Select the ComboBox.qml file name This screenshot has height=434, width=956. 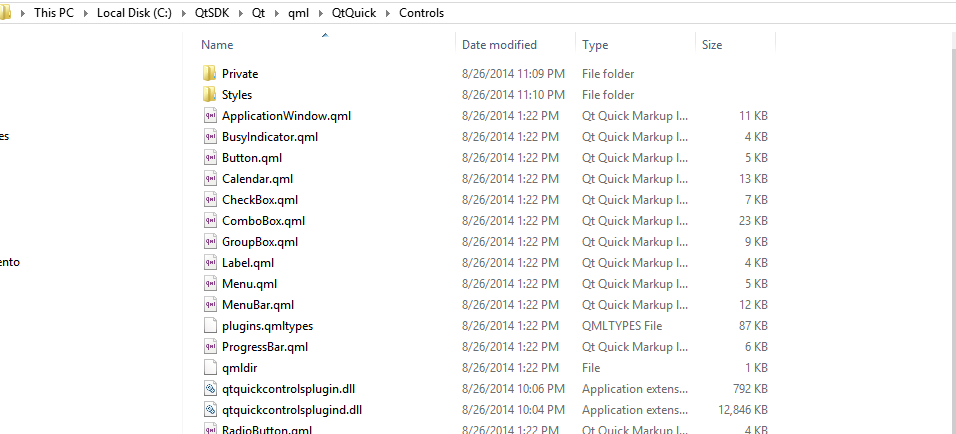pos(263,221)
